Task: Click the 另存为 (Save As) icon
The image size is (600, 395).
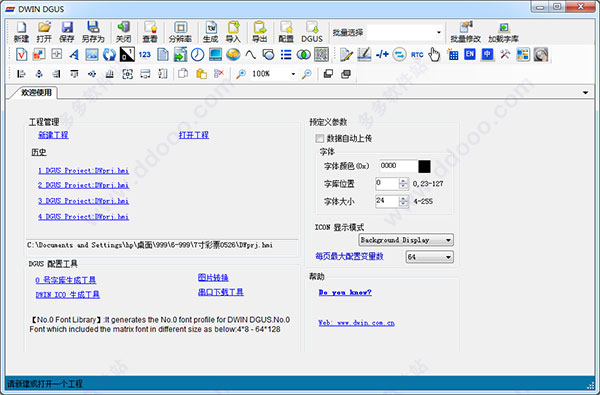Action: point(93,31)
